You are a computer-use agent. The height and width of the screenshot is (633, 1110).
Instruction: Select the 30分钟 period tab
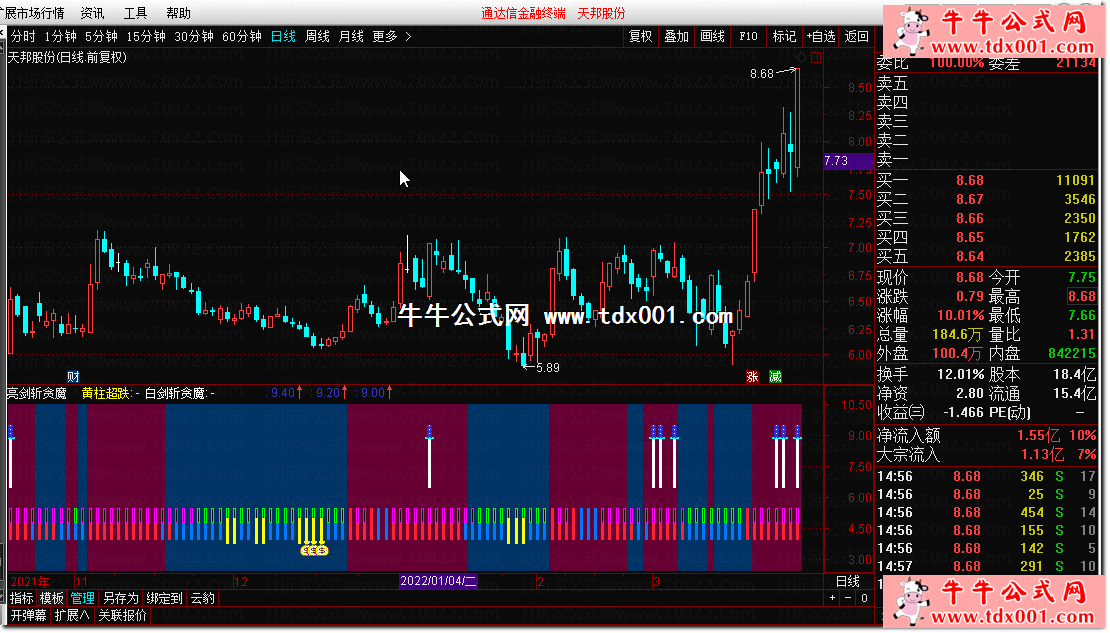tap(194, 36)
